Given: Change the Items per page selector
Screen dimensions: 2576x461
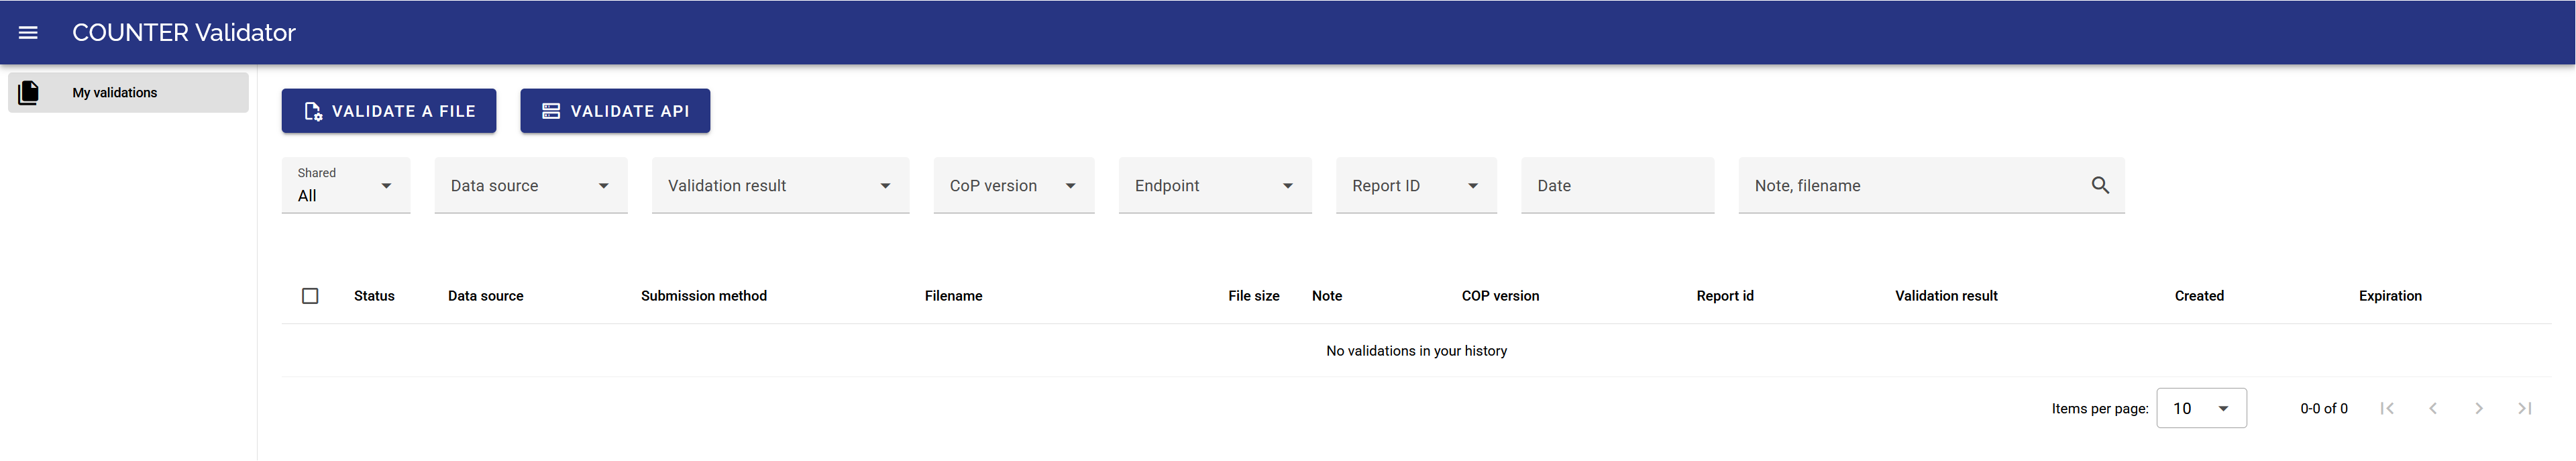Looking at the screenshot, I should pos(2200,408).
